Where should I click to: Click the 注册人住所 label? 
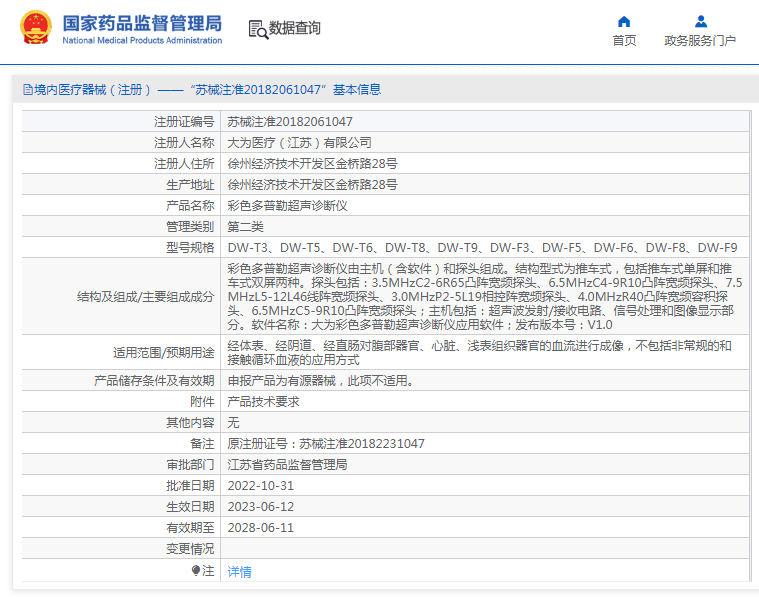[x=184, y=164]
